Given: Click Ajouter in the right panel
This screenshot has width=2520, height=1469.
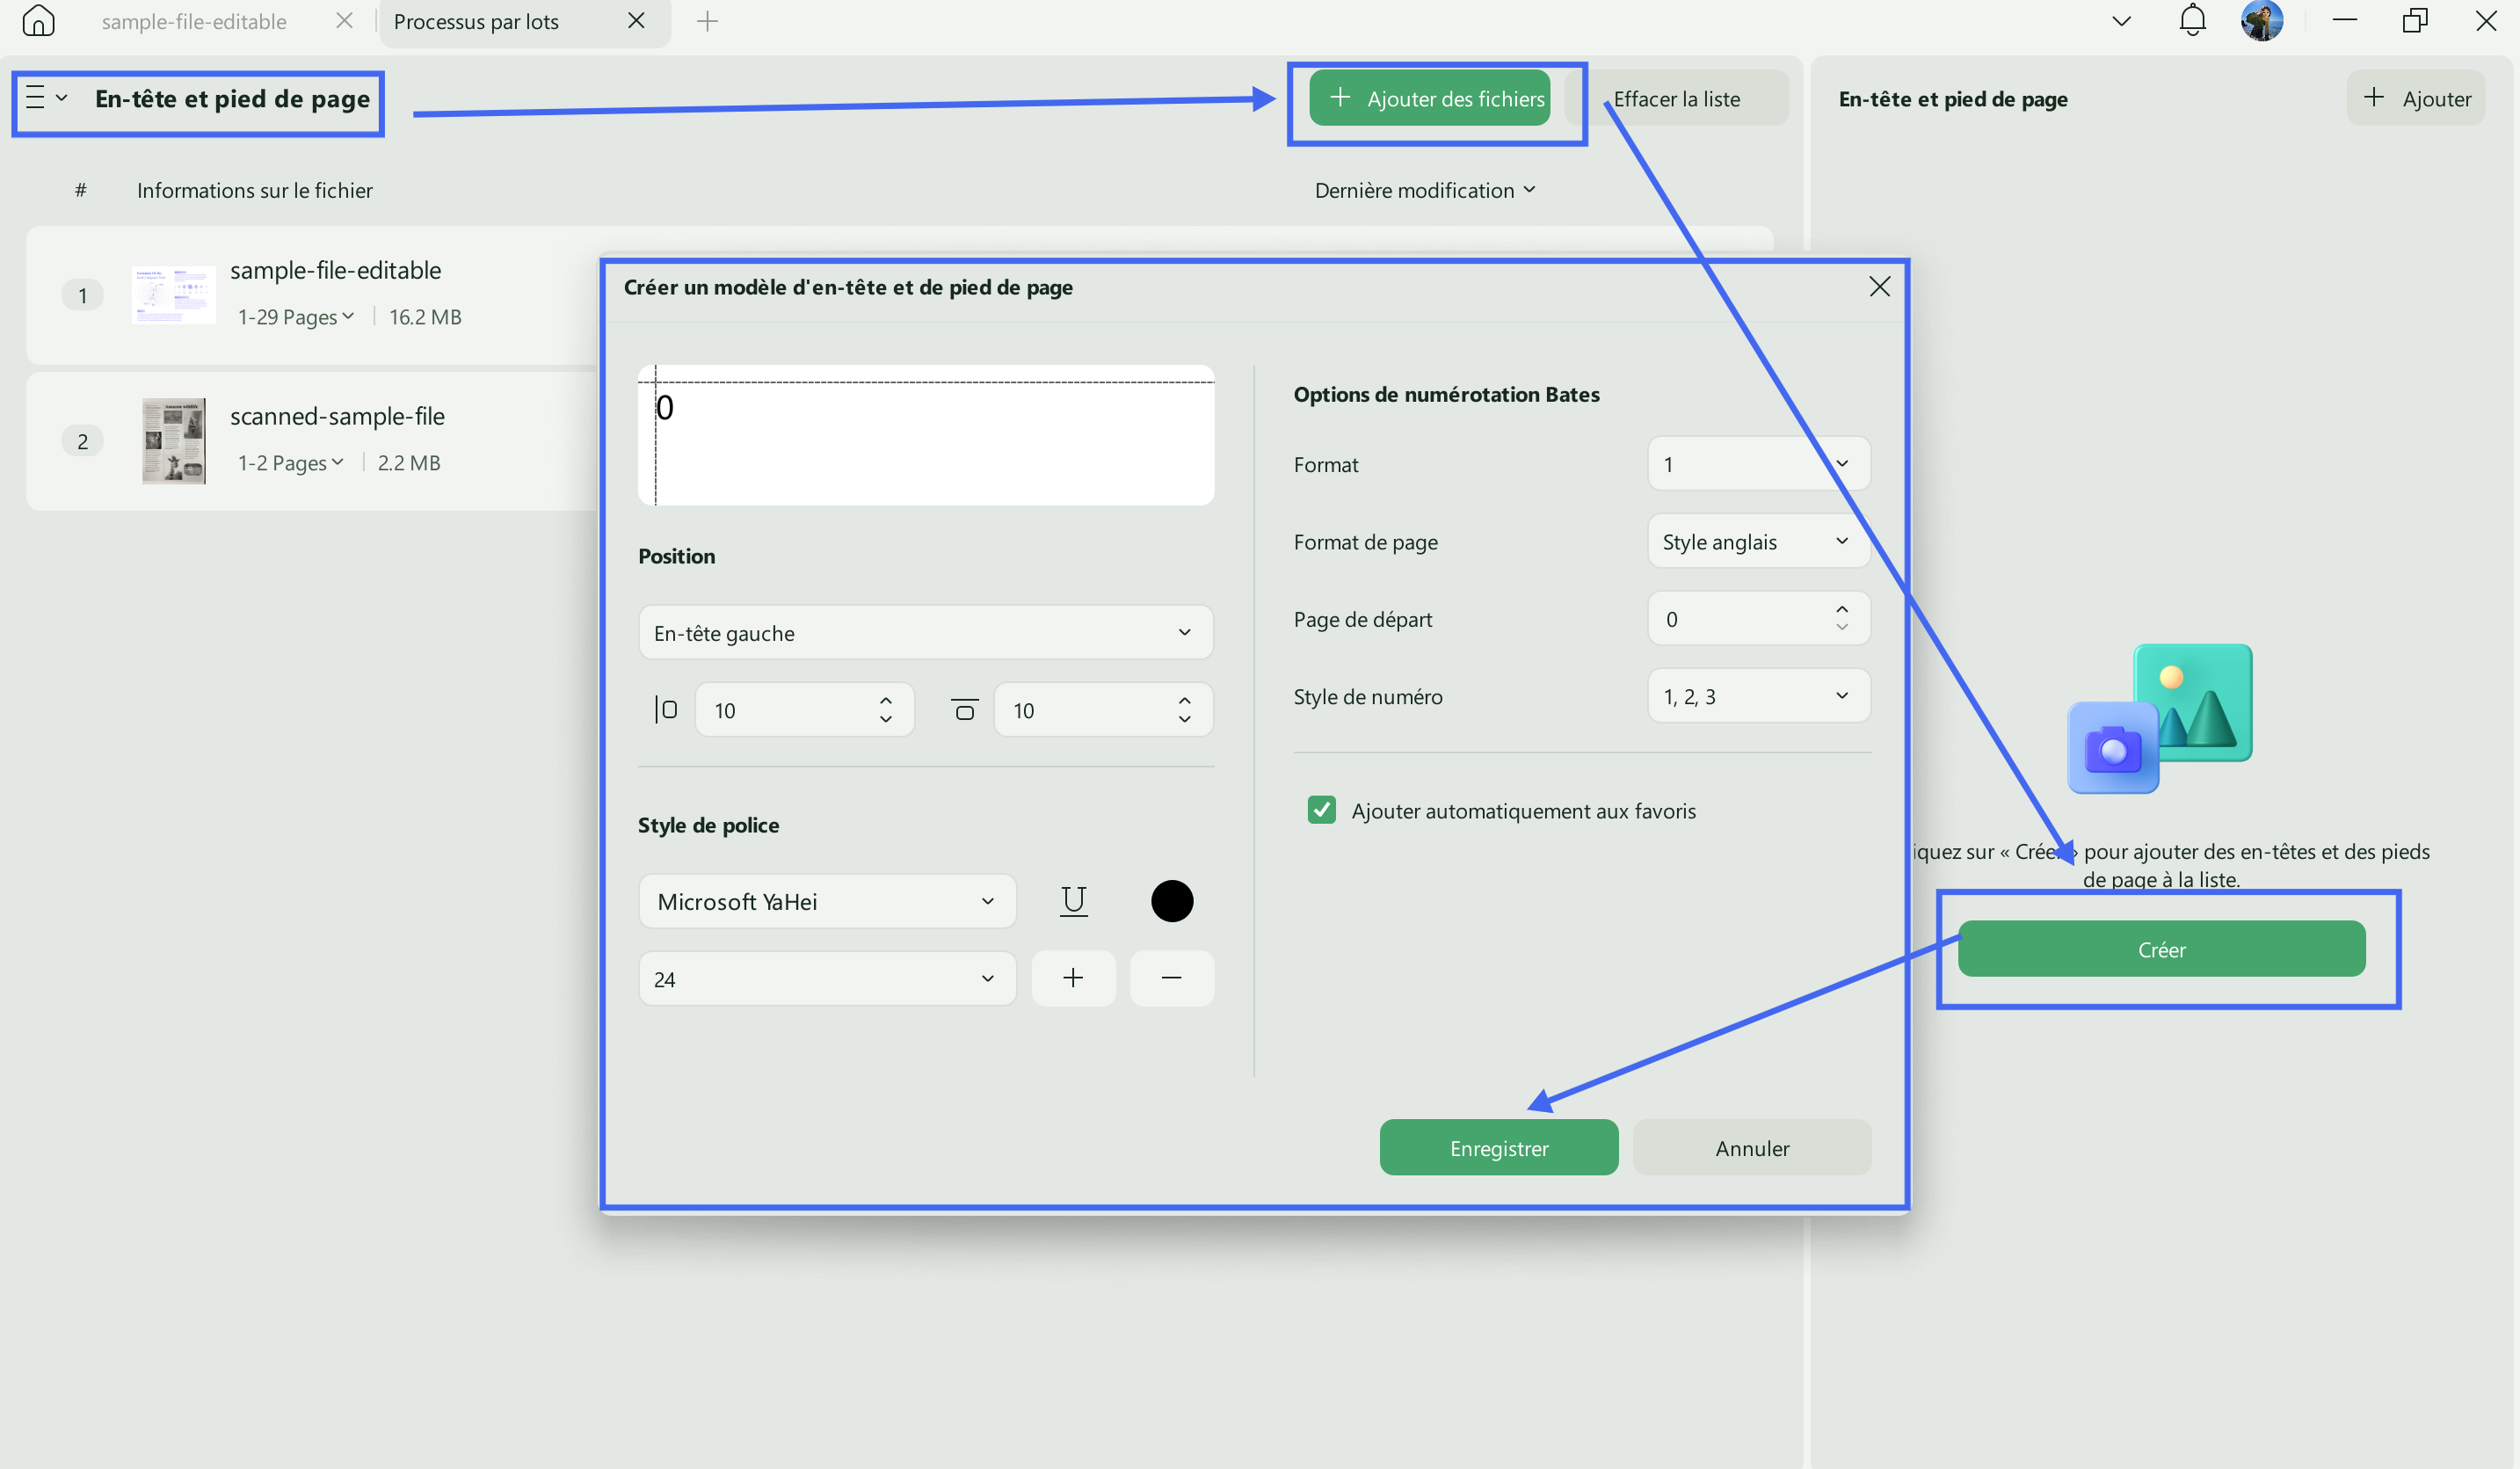Looking at the screenshot, I should (x=2416, y=98).
